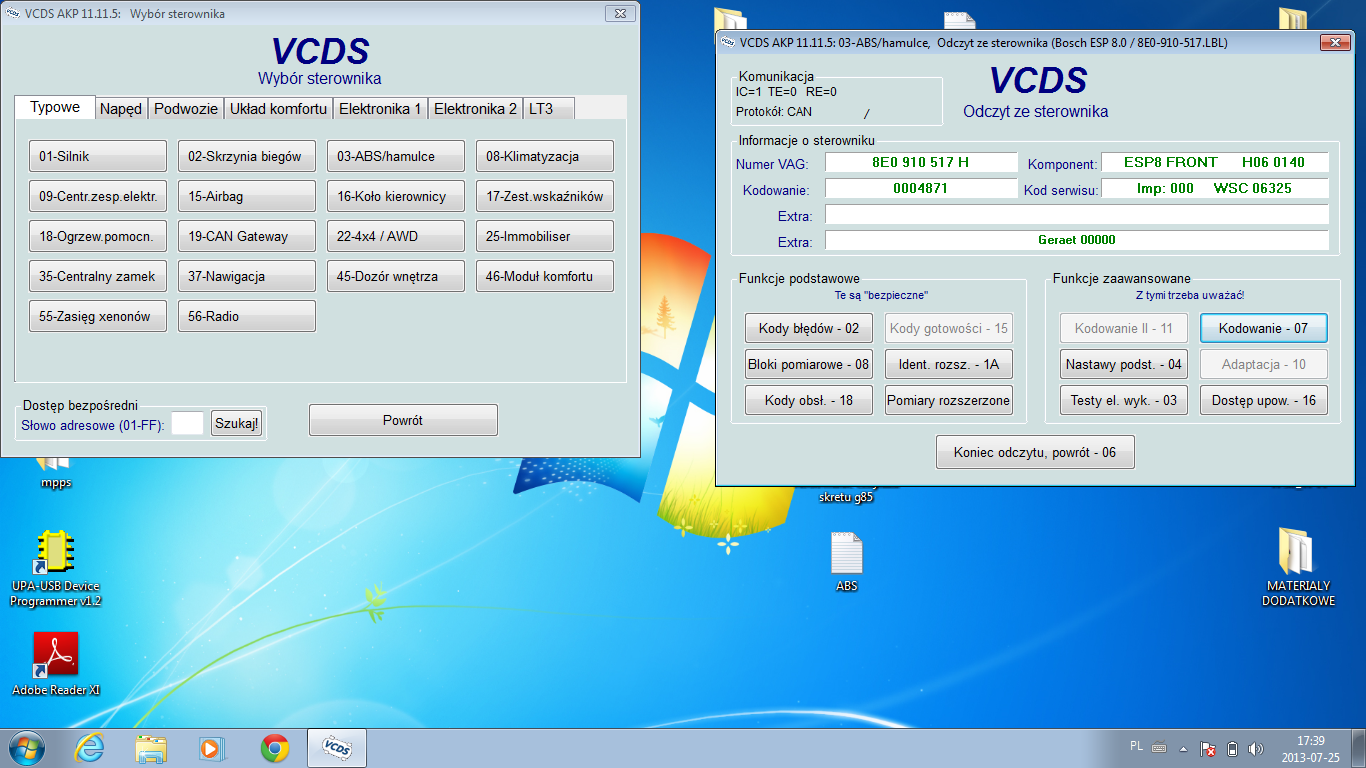Click Powrót in the Wybór sterownika window
Screen dimensions: 1366x768
(403, 420)
